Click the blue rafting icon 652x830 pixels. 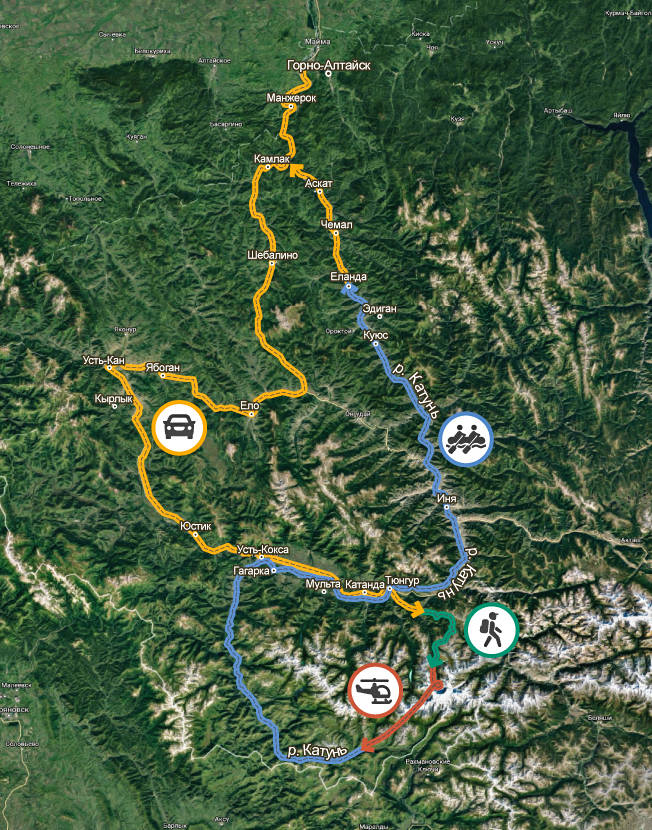click(466, 439)
